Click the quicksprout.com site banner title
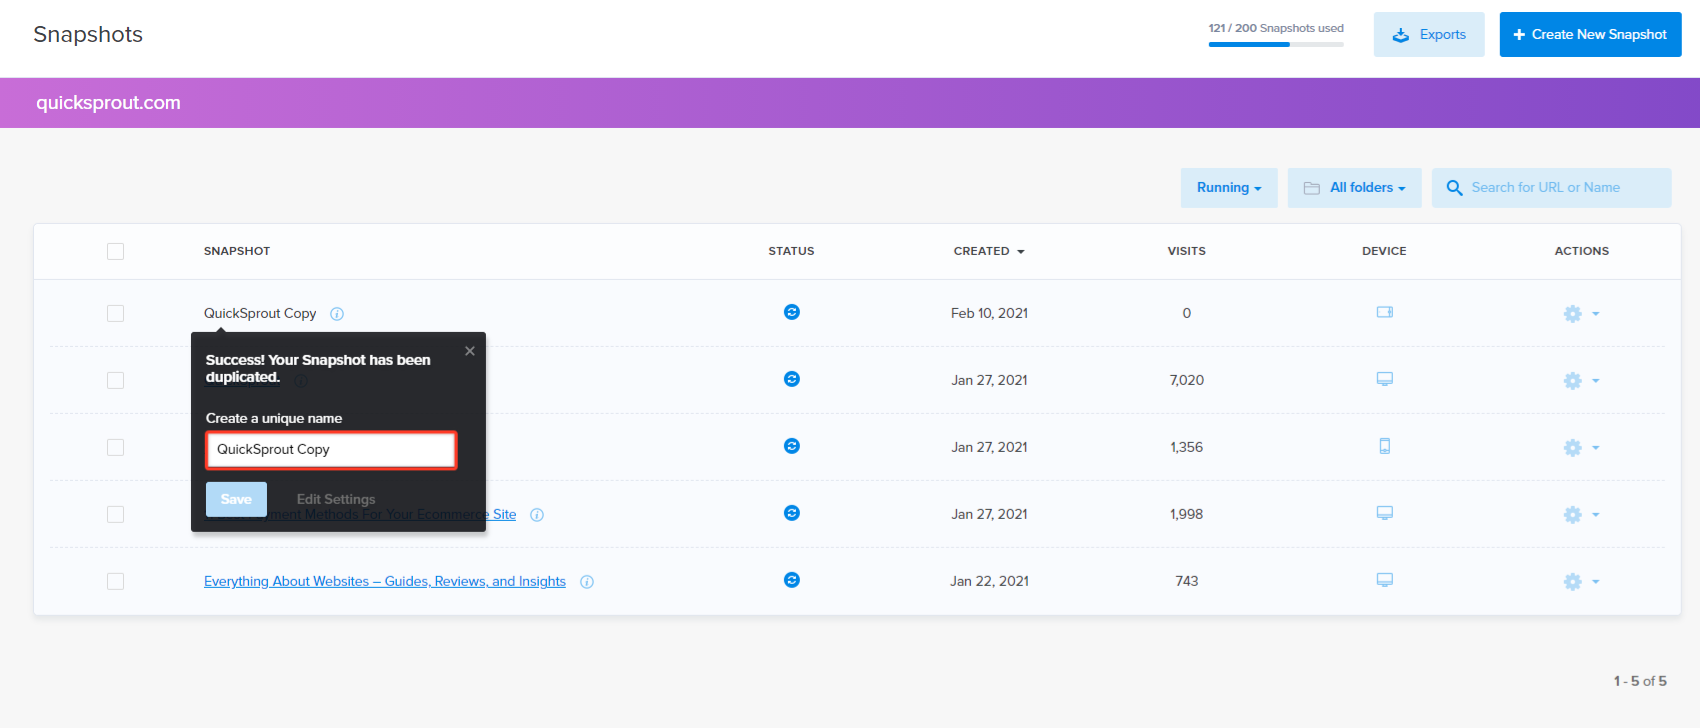 [x=109, y=103]
